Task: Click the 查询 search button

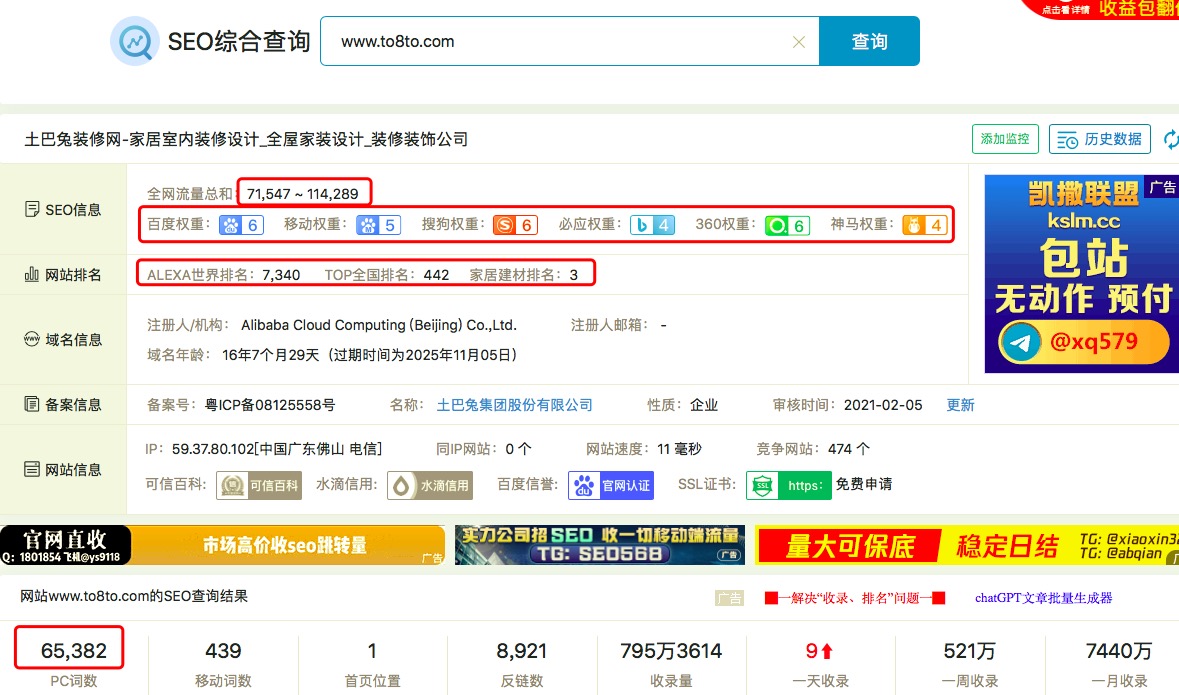Action: pos(869,41)
